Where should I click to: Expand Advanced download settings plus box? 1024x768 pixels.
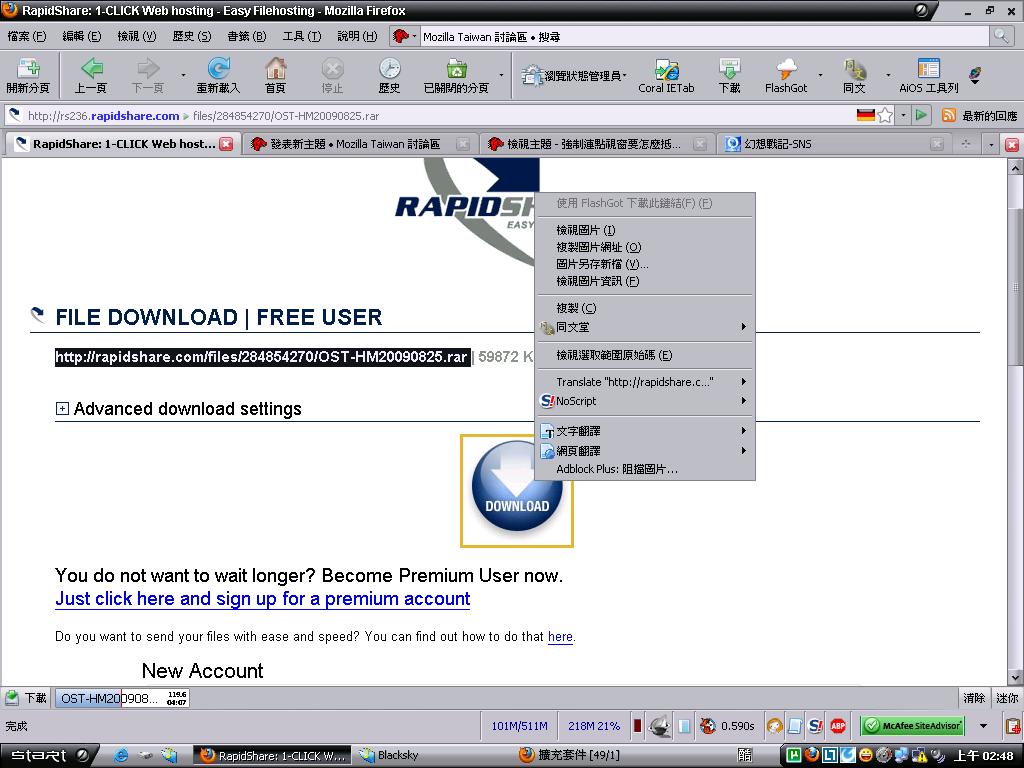tap(62, 409)
